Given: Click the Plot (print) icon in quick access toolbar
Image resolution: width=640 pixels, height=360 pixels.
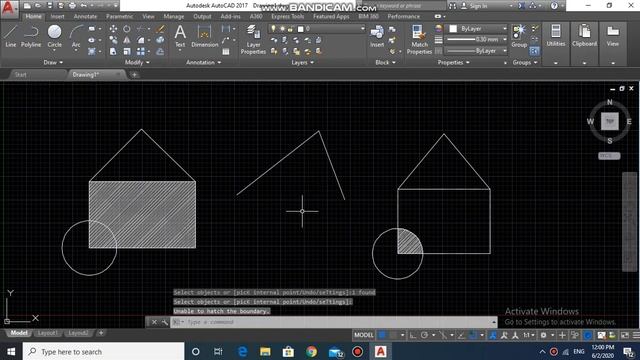Looking at the screenshot, I should point(72,6).
